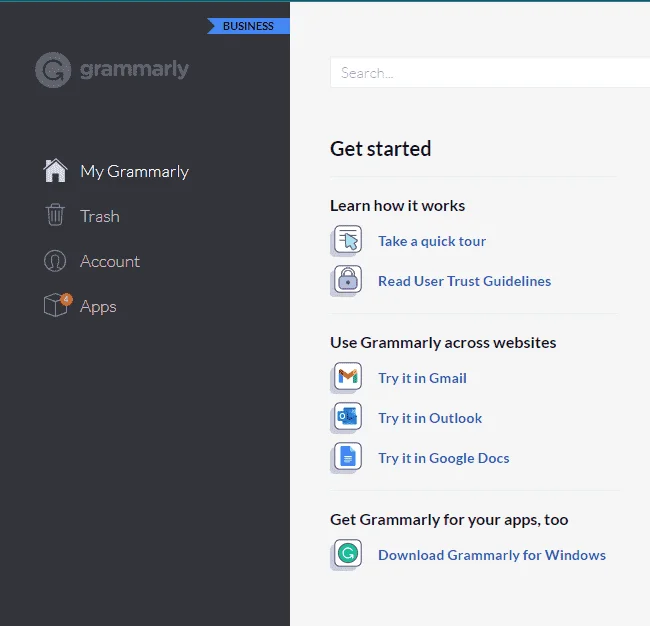The width and height of the screenshot is (650, 626).
Task: Click the grammarly wordmark in the sidebar
Action: [134, 70]
